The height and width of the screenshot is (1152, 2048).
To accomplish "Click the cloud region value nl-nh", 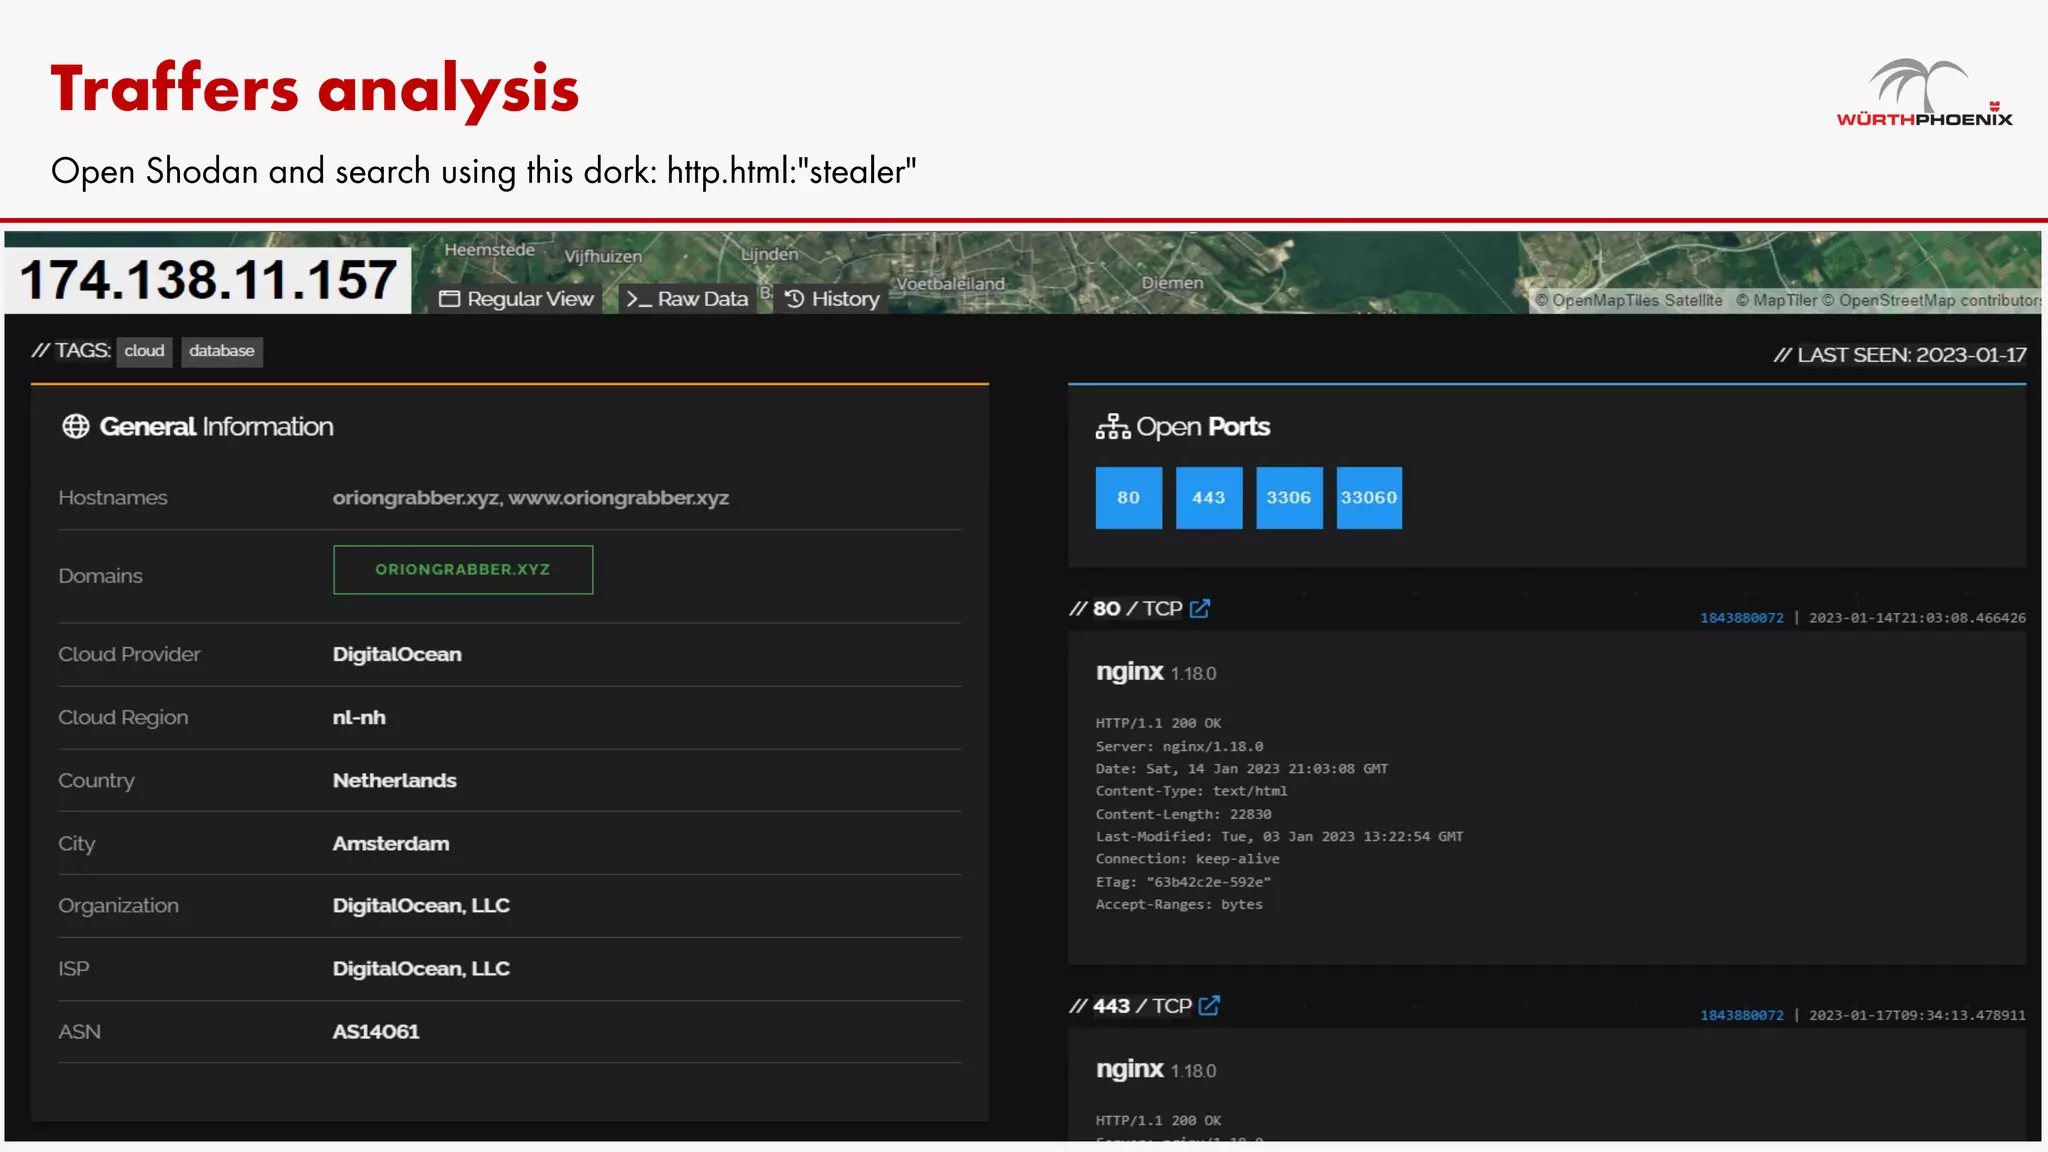I will coord(359,718).
